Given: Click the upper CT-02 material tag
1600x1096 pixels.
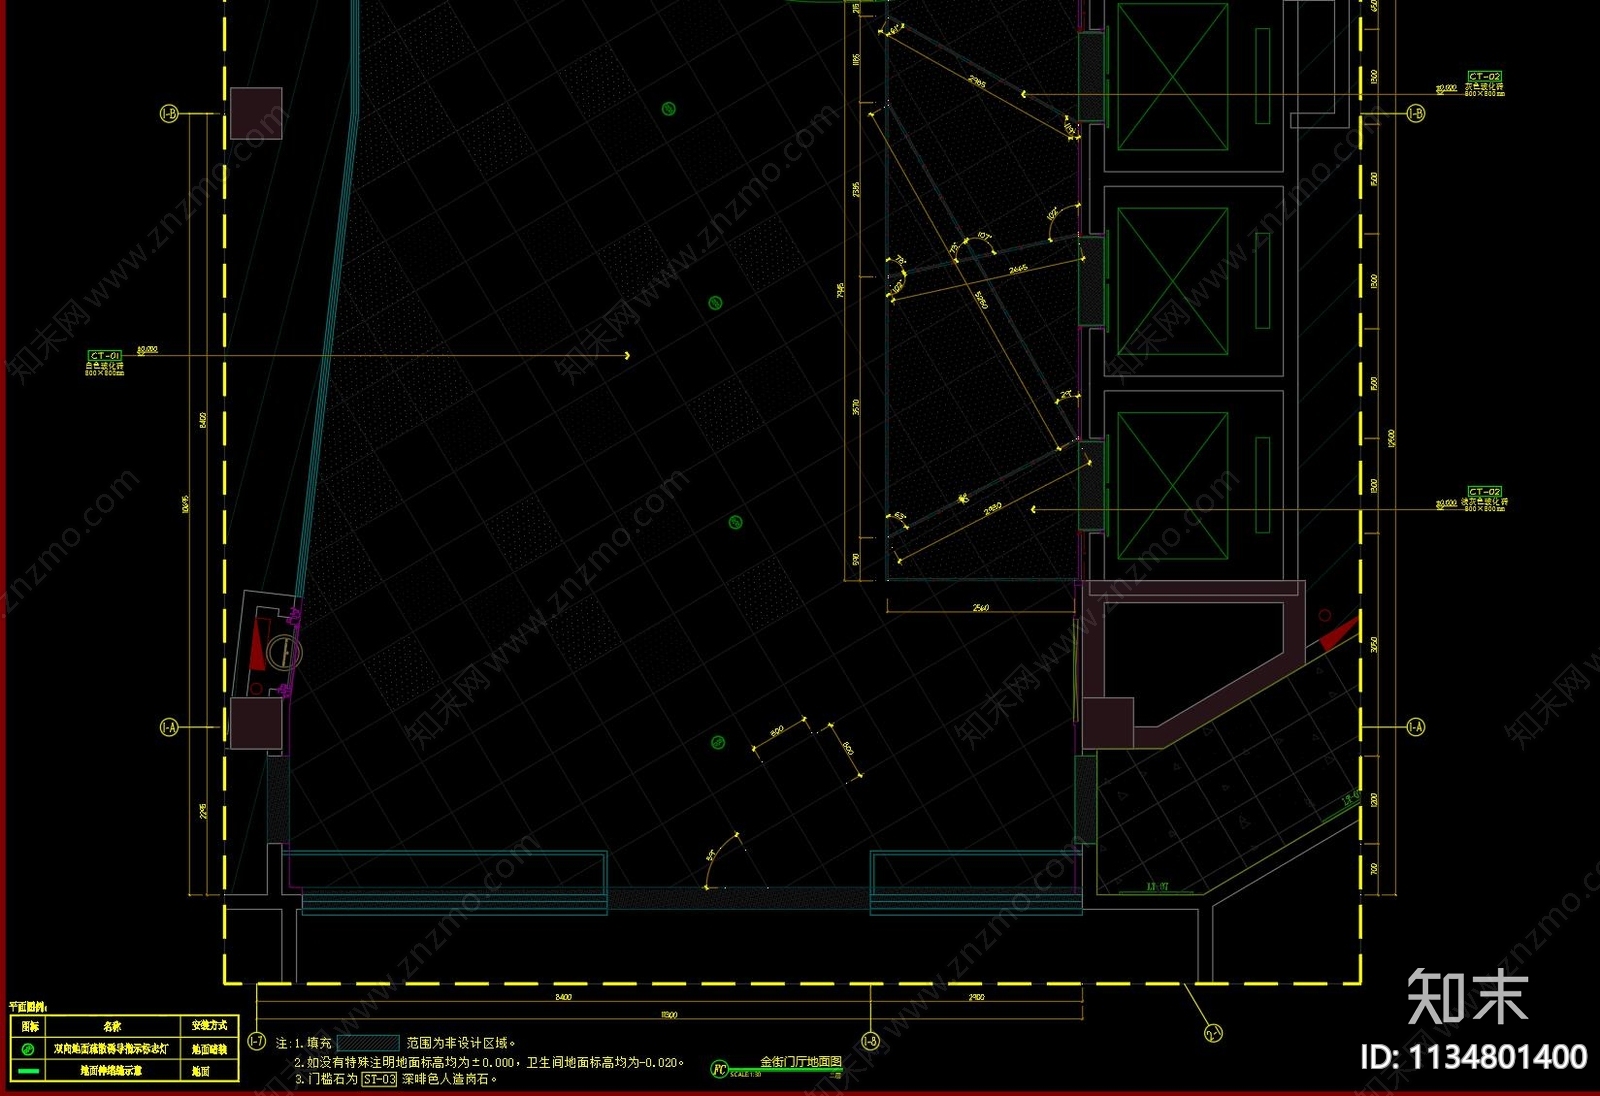Looking at the screenshot, I should click(x=1485, y=76).
